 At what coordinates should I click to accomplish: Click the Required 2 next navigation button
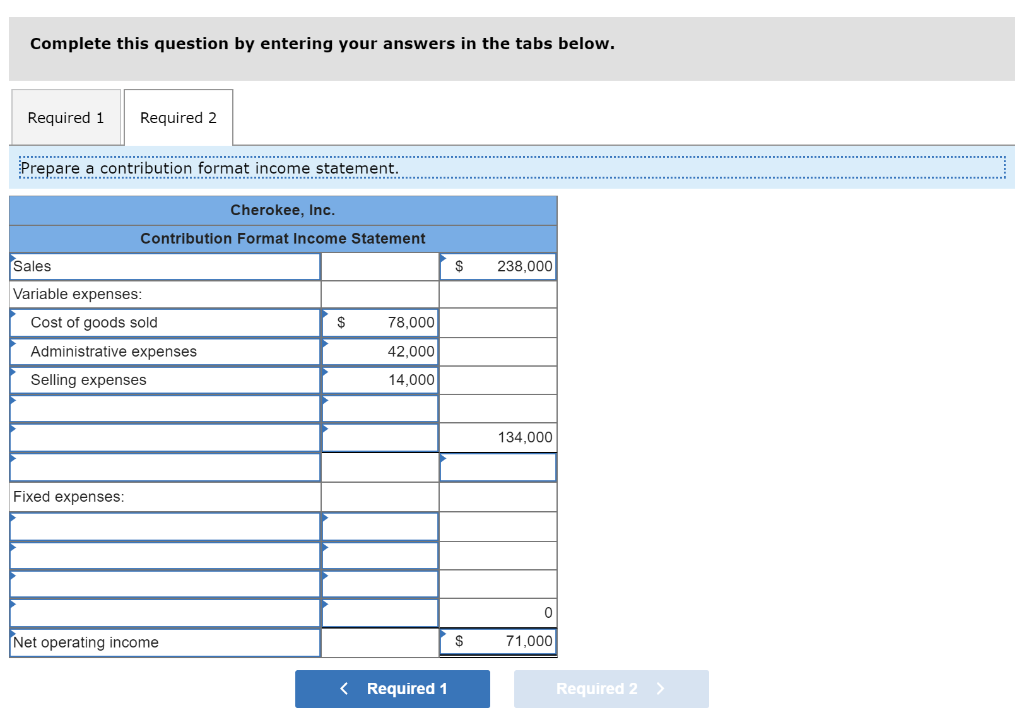coord(611,688)
